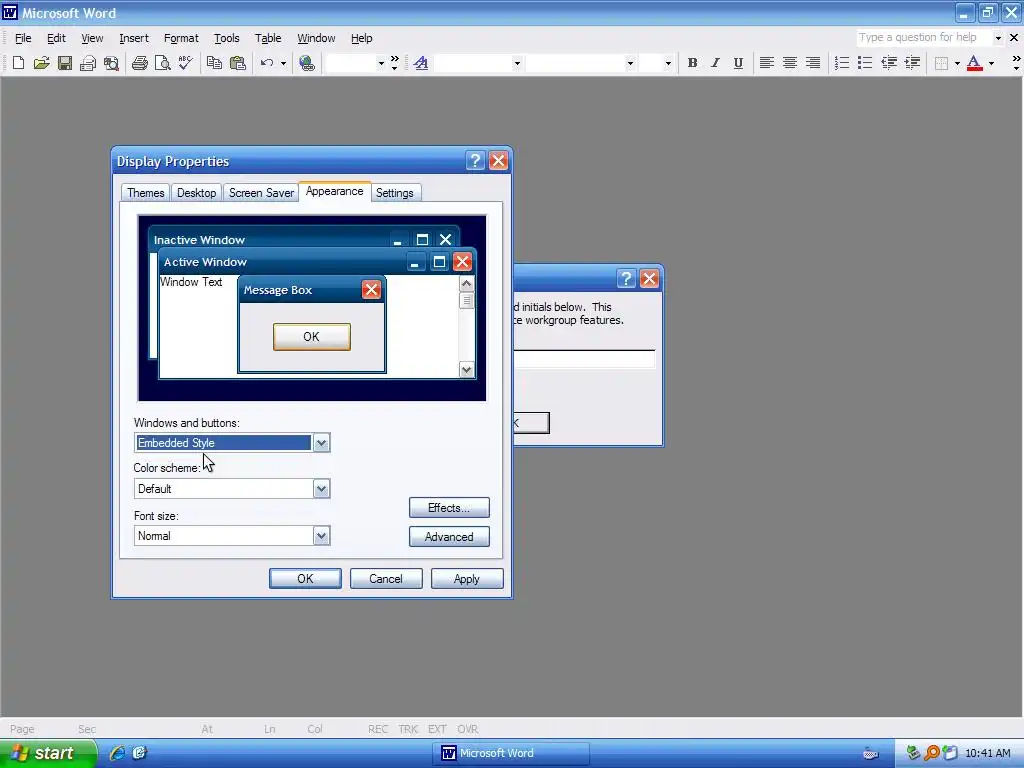Click the help question-mark in the background dialog
Viewport: 1024px width, 768px height.
tap(626, 279)
